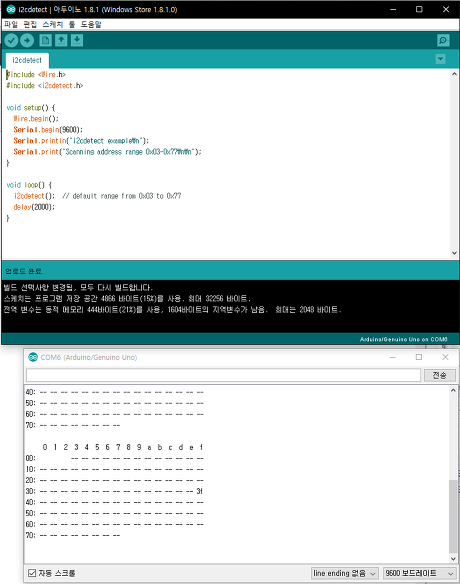Open the 도움말 menu

(x=91, y=25)
